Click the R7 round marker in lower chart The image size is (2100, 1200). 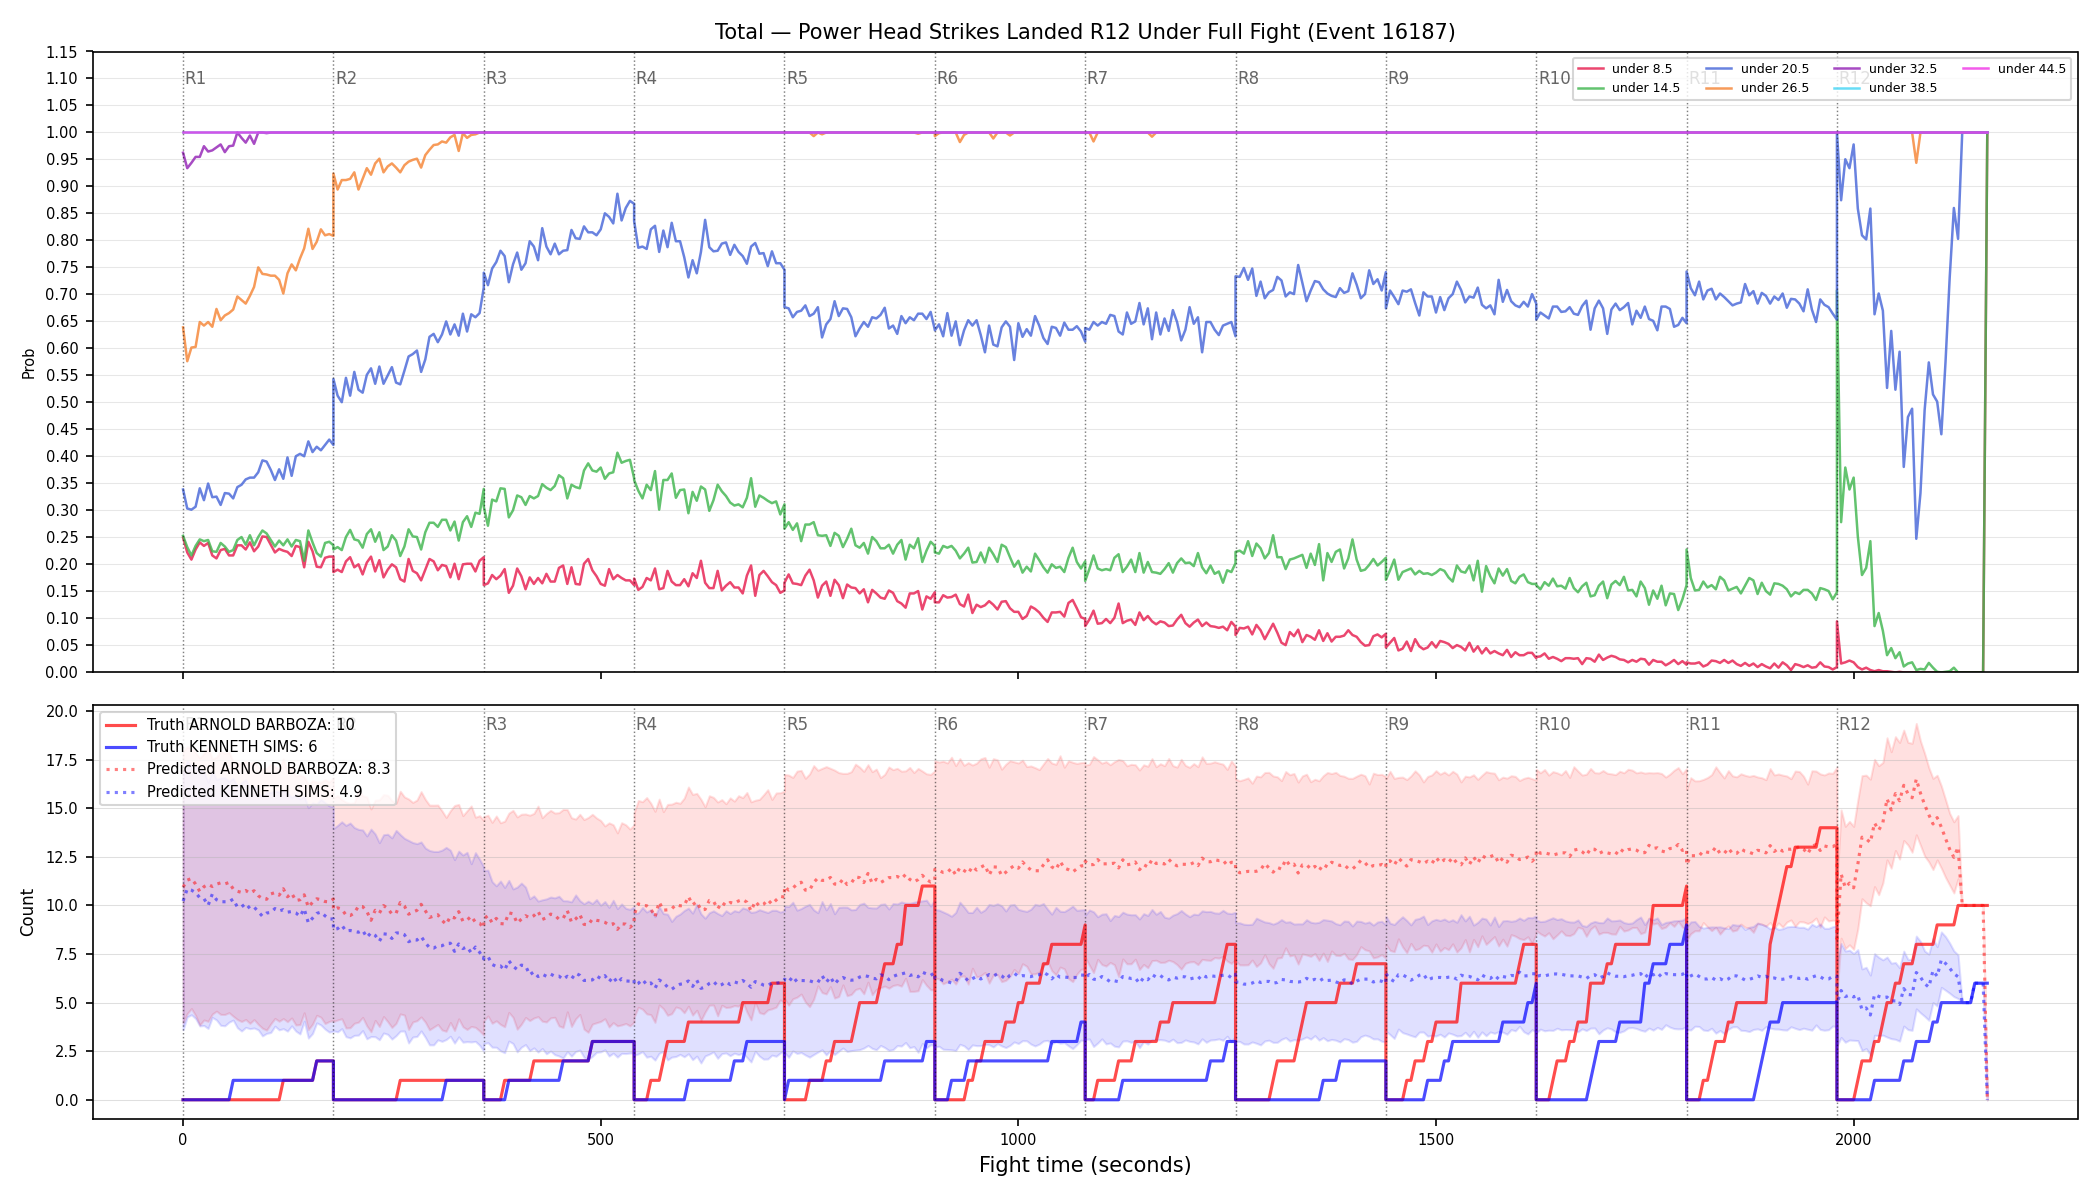[1097, 724]
